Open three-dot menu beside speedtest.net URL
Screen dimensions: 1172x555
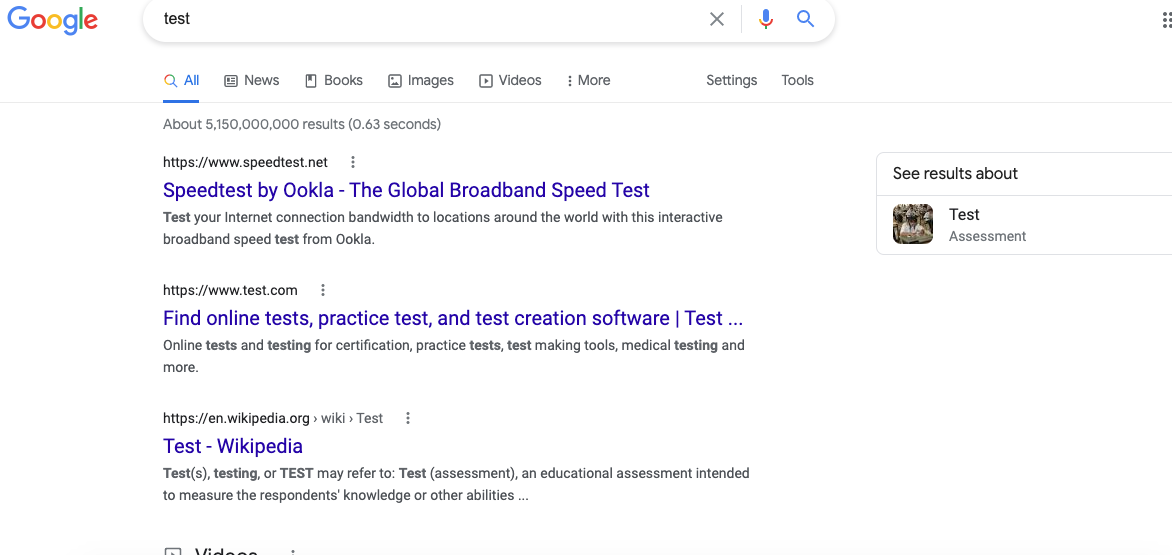coord(353,162)
